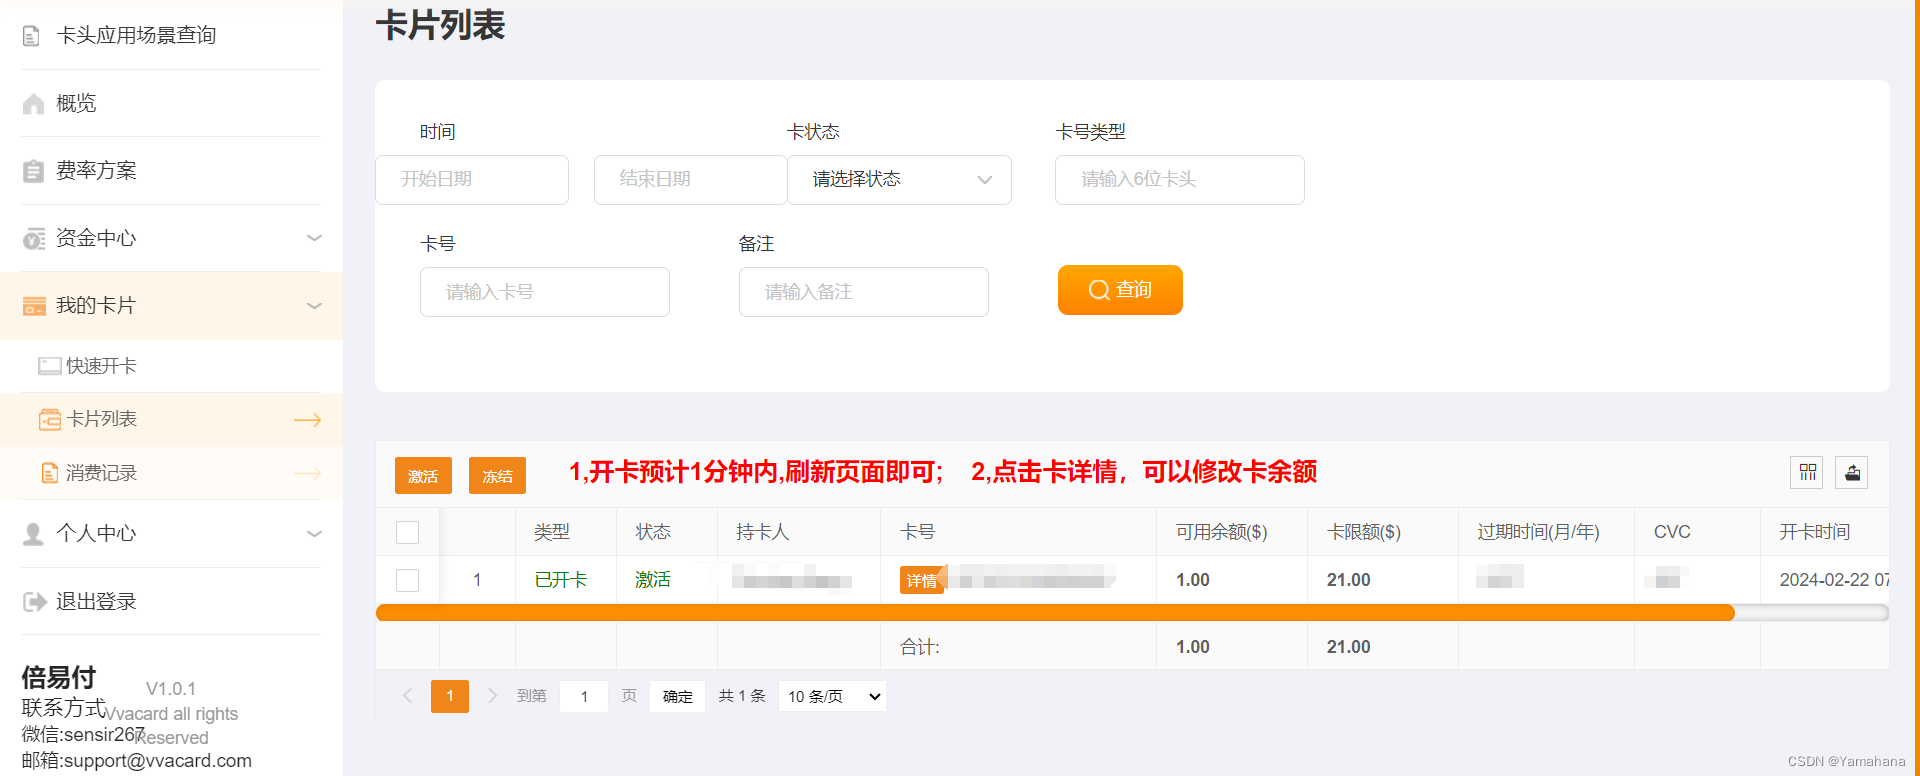Click the 共 1 条 total count text
The image size is (1920, 776).
pyautogui.click(x=742, y=696)
